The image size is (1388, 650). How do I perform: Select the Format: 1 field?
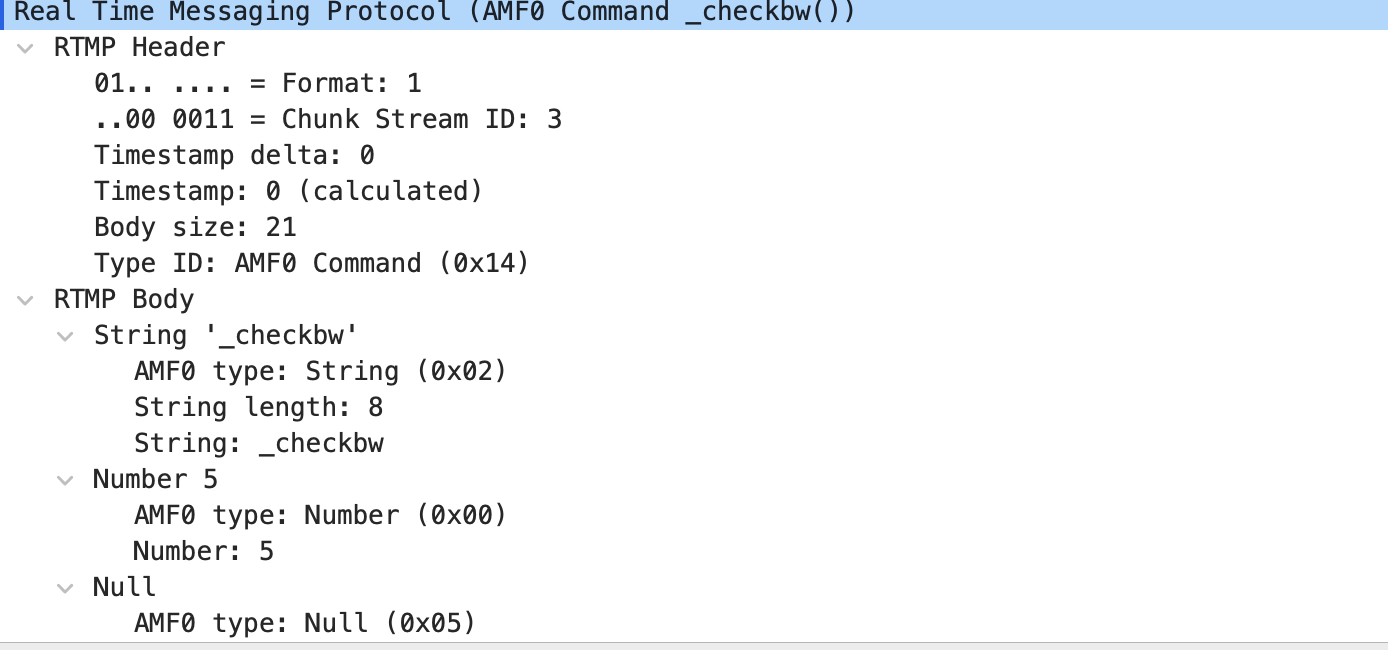coord(258,83)
